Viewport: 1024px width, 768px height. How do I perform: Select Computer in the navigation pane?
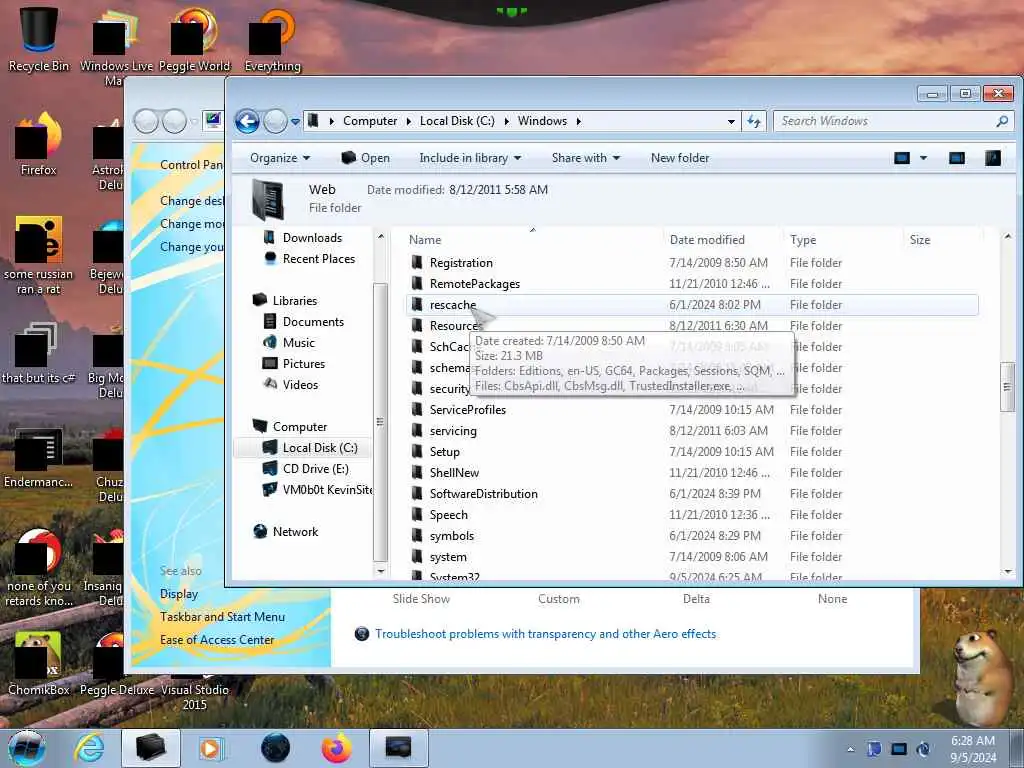(300, 426)
